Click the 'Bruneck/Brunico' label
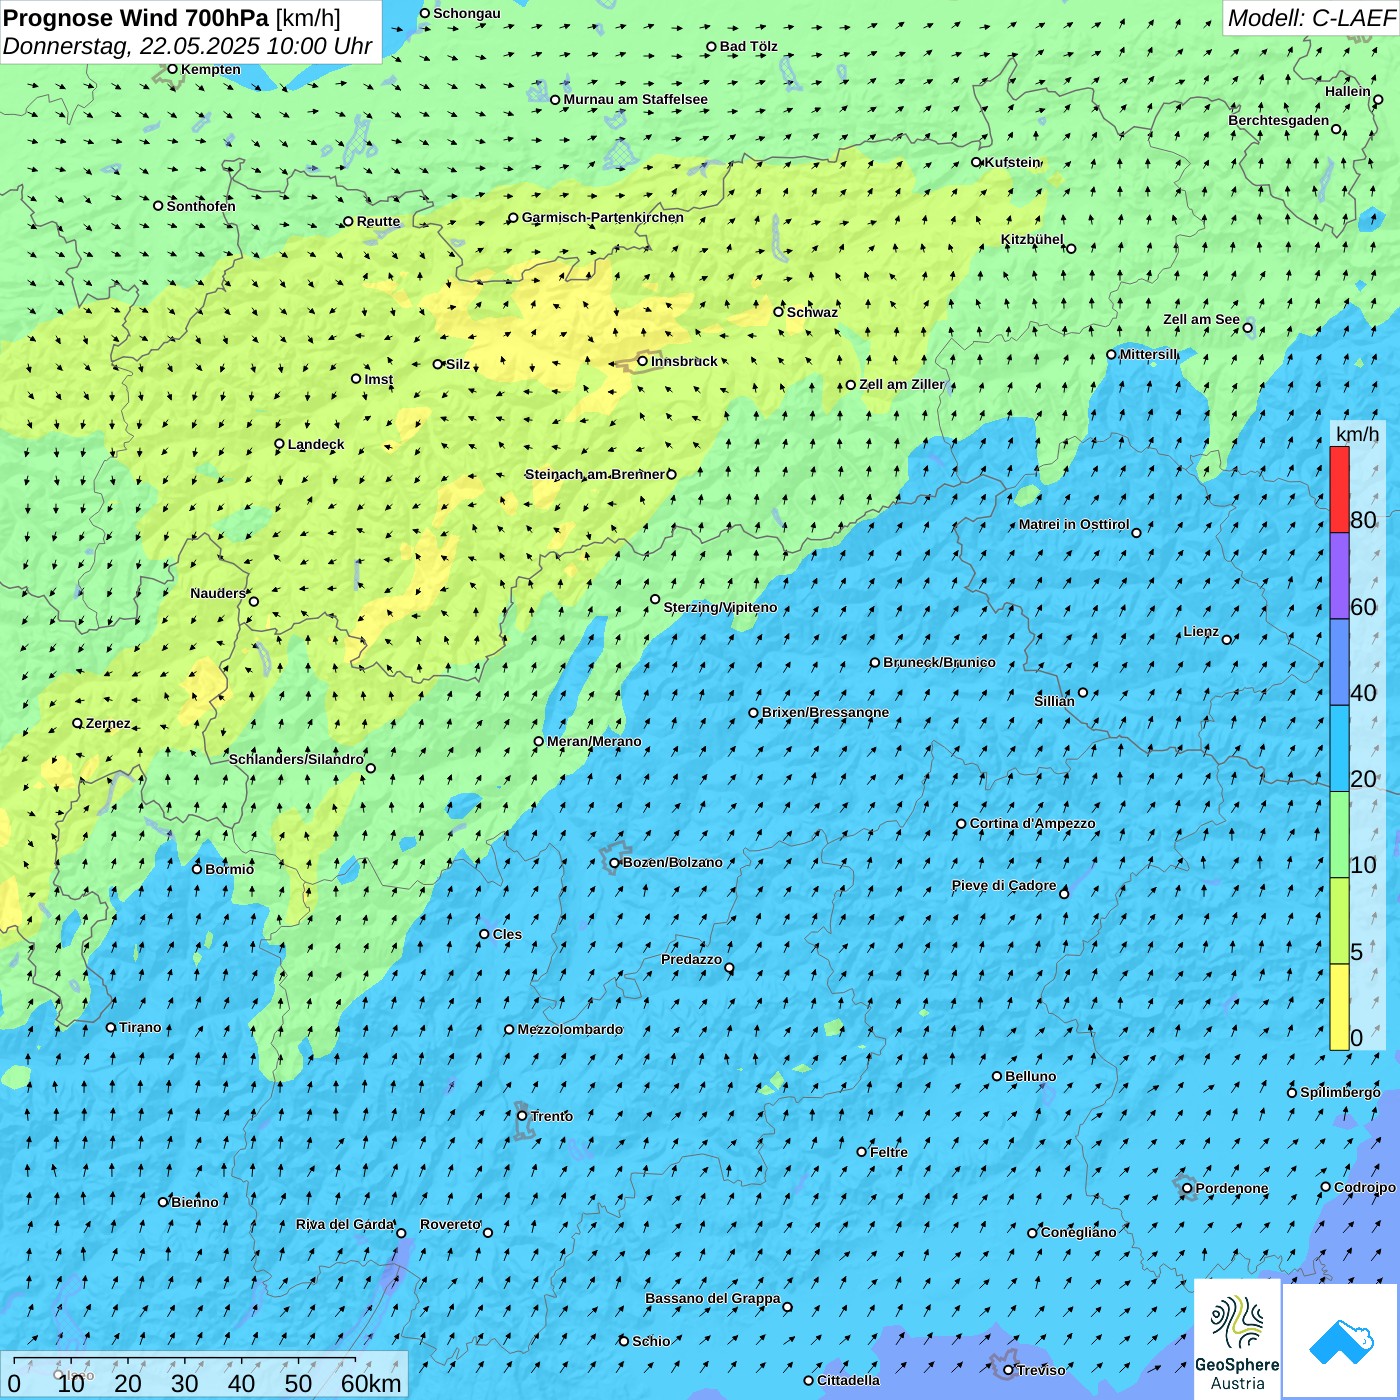 point(939,662)
